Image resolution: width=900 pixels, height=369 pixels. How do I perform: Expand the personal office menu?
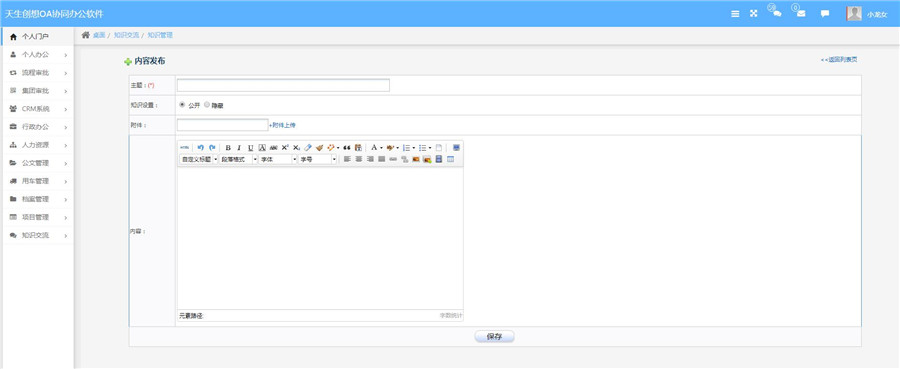(x=38, y=55)
